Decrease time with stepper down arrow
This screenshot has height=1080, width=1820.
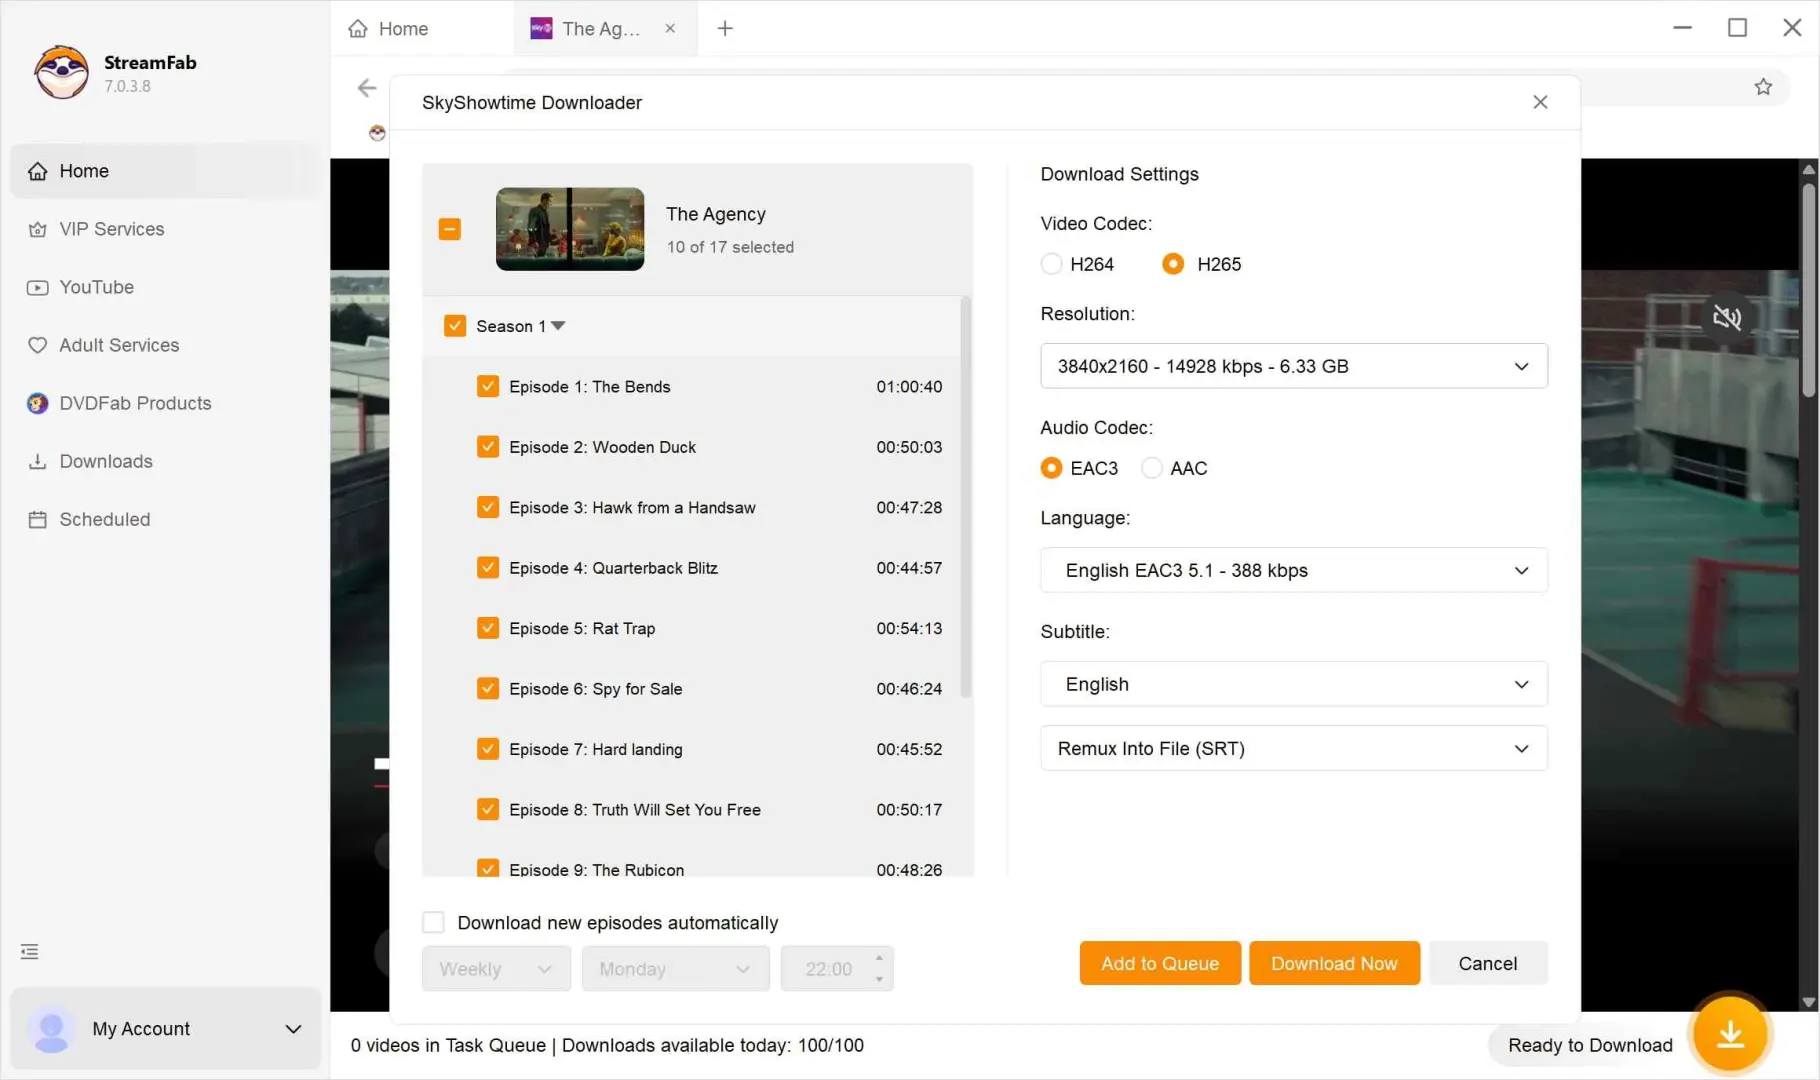click(879, 979)
